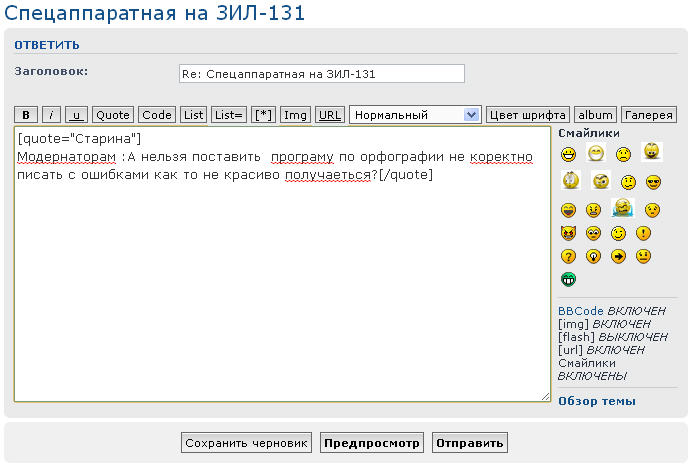Open the BBCode help link
The width and height of the screenshot is (693, 468).
pos(581,311)
